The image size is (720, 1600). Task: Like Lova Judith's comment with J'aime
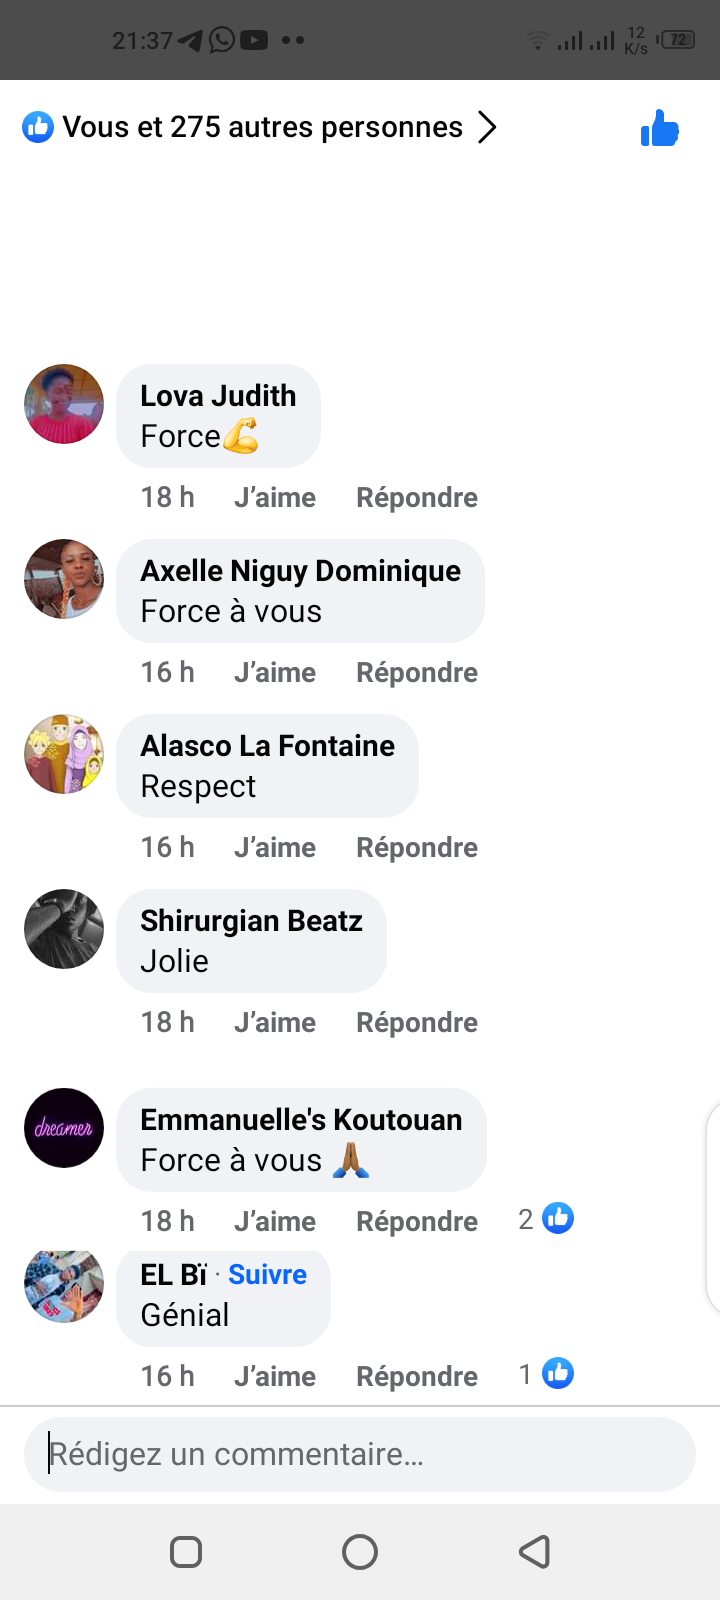tap(275, 497)
